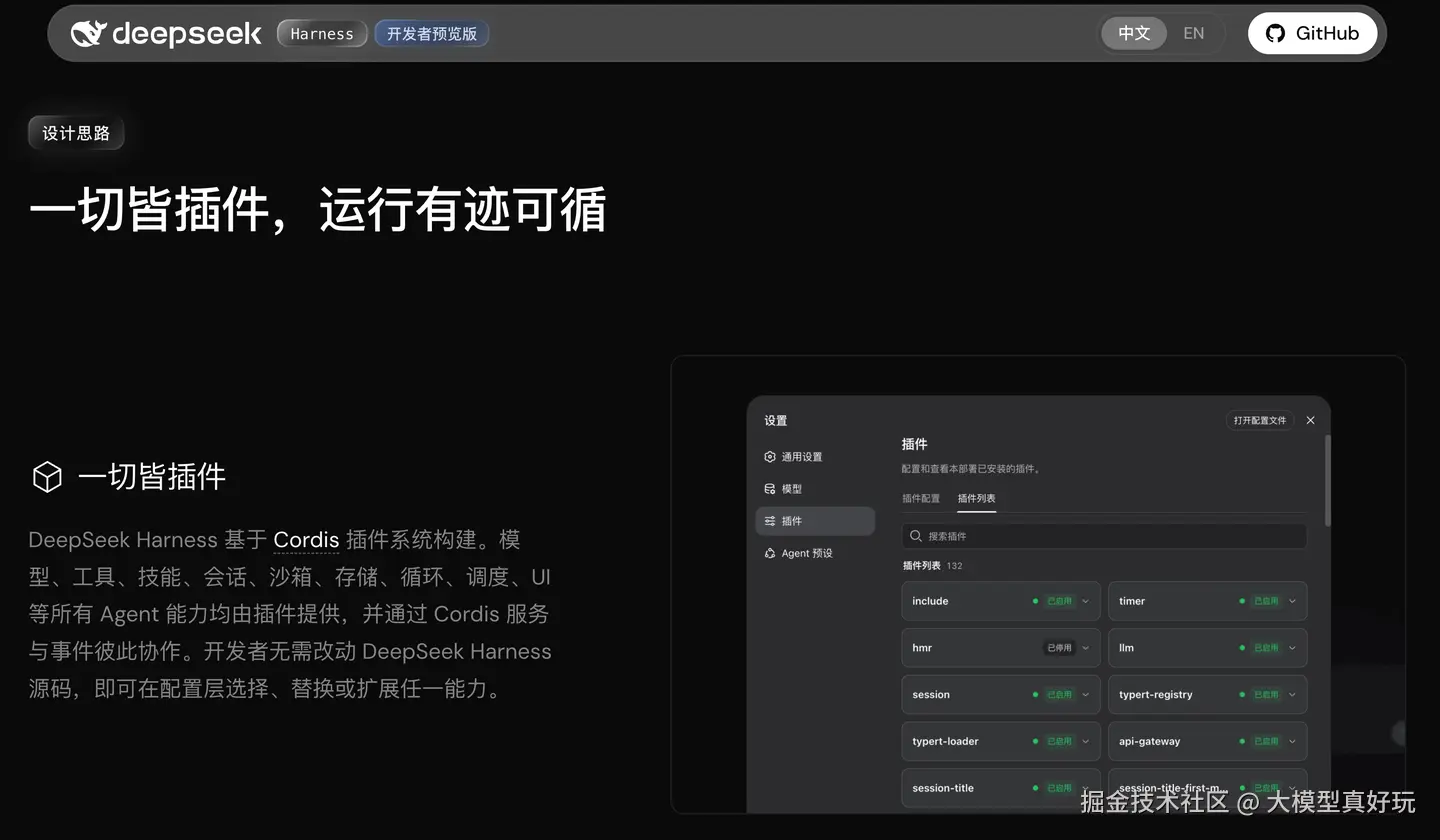Click the 设计思路 tag

[x=76, y=133]
